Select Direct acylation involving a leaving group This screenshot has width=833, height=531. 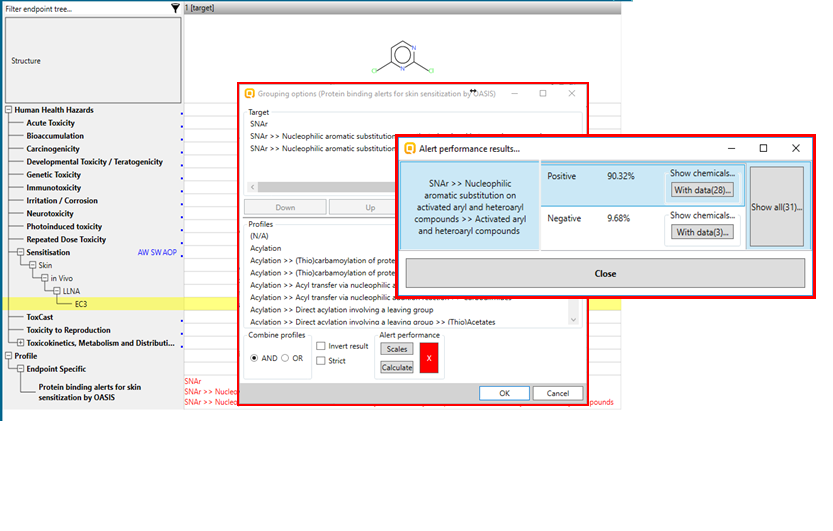(x=342, y=310)
